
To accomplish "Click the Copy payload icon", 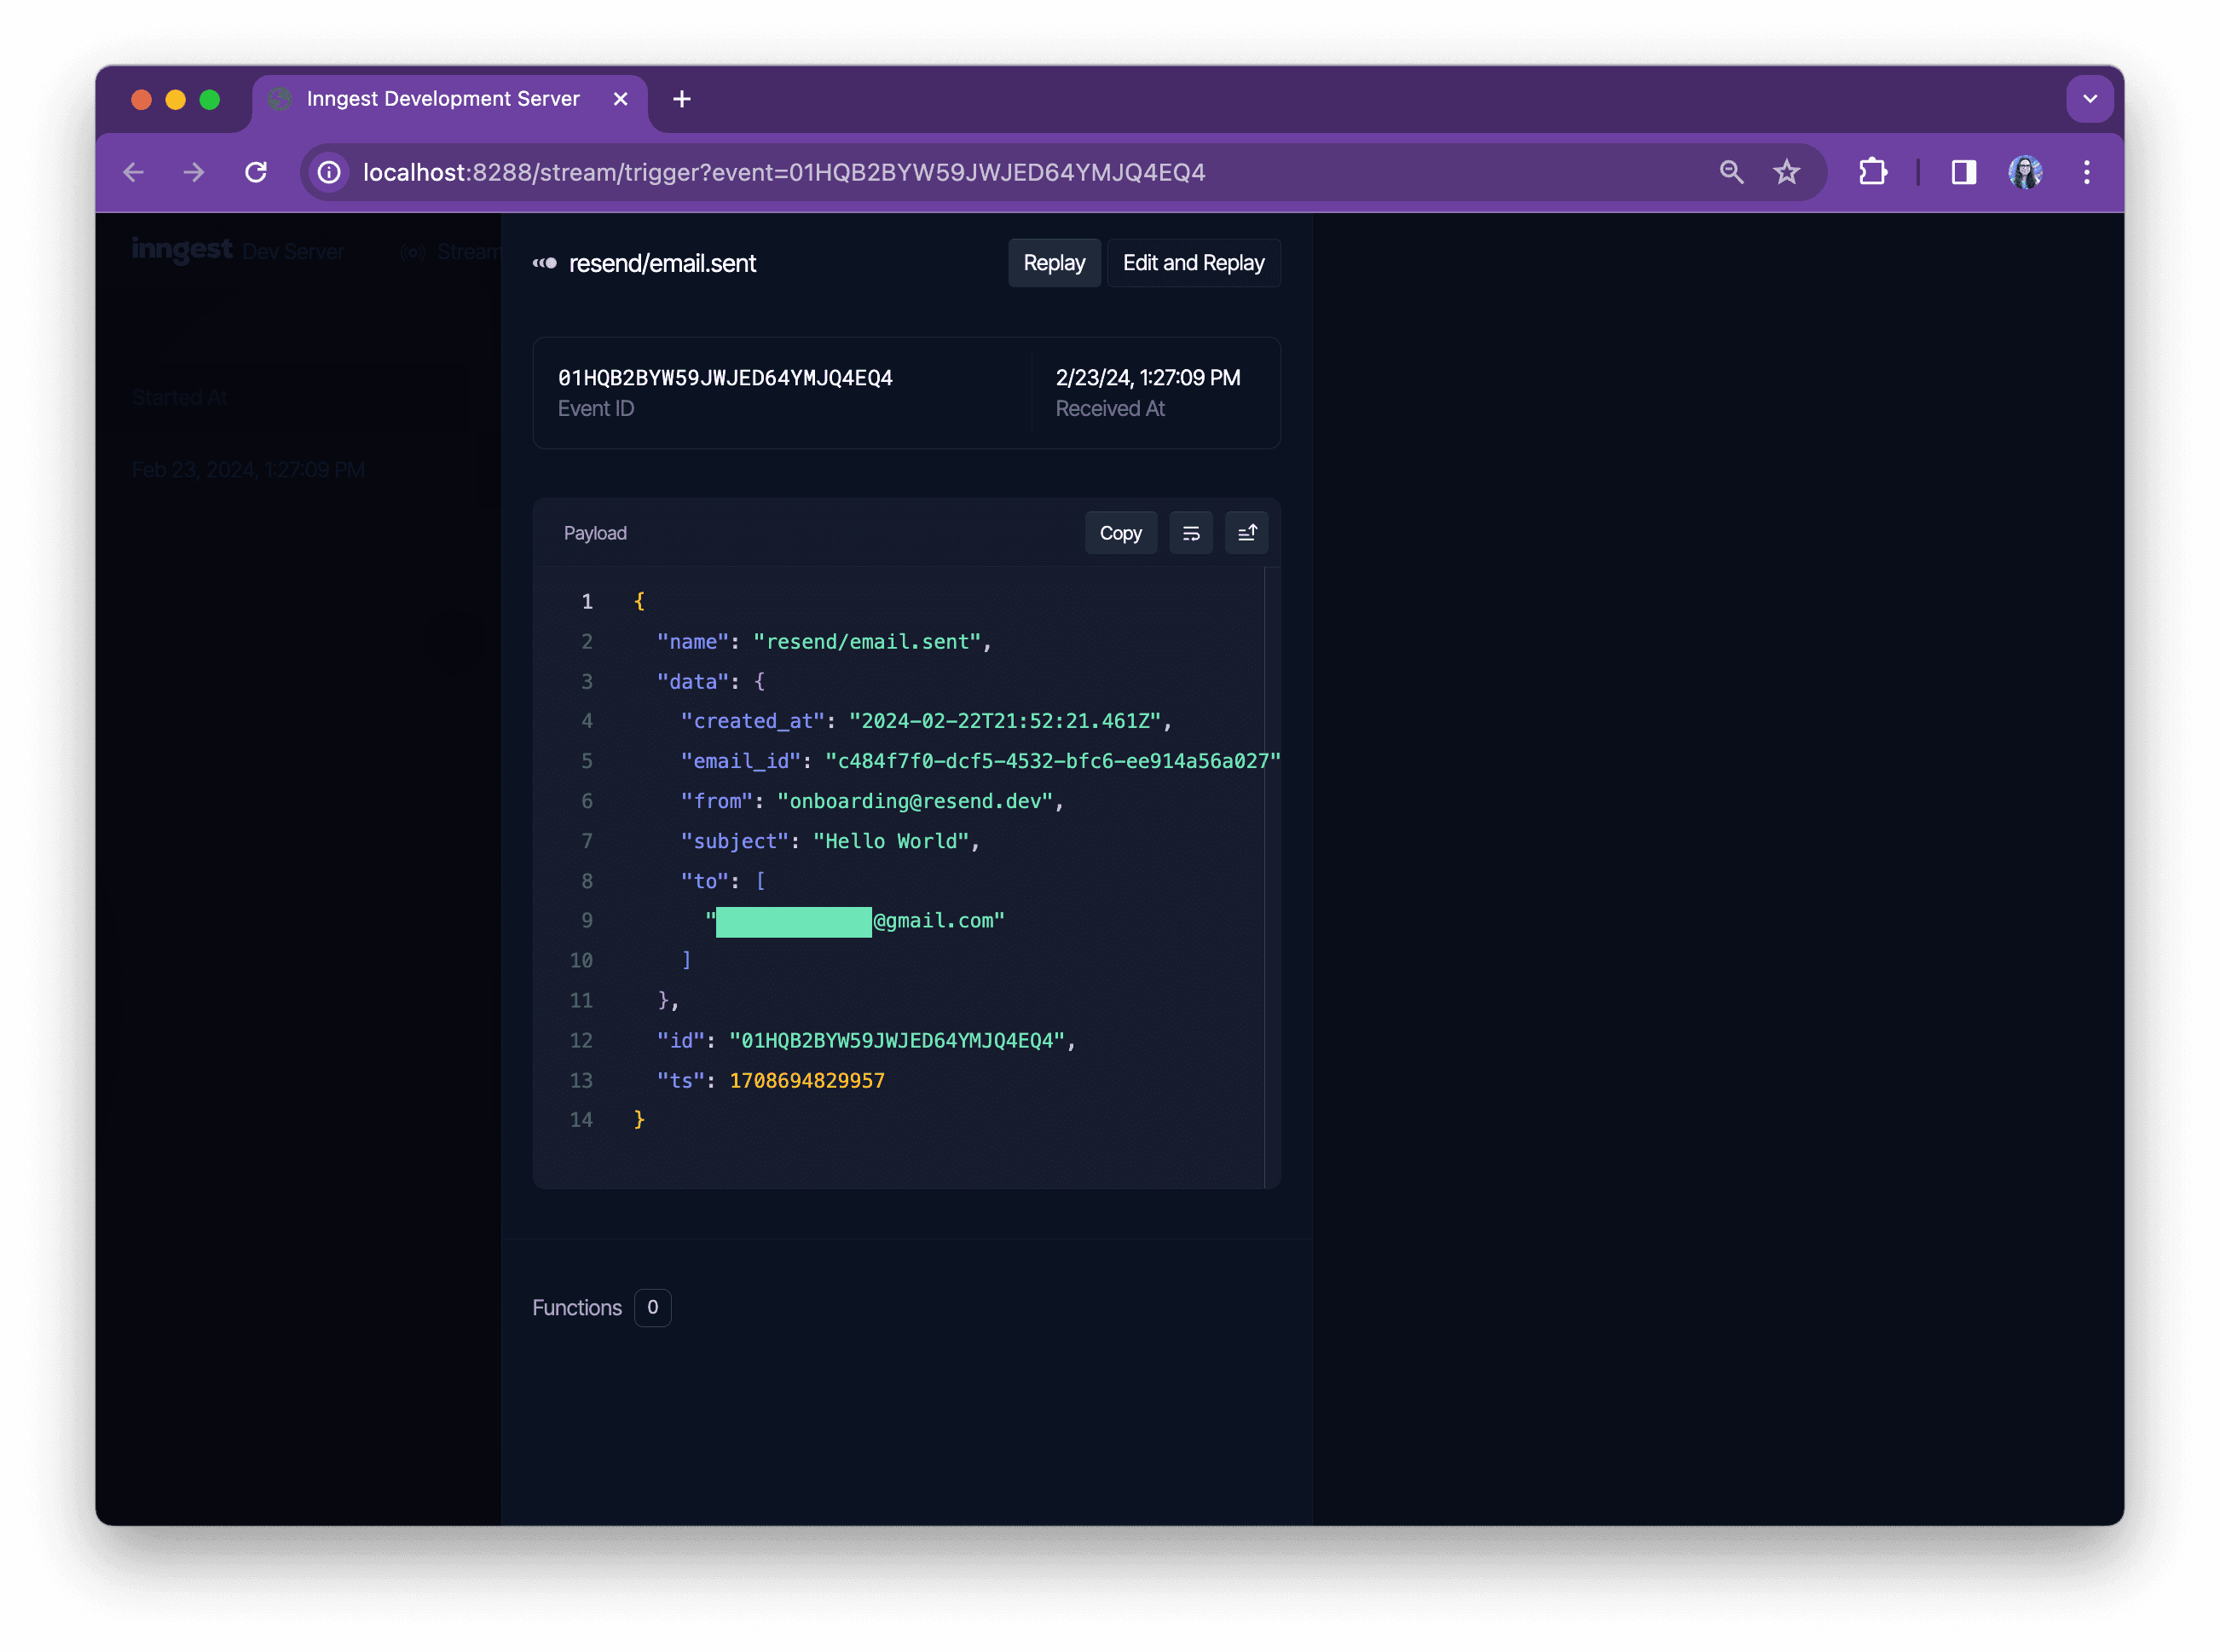I will click(1119, 533).
